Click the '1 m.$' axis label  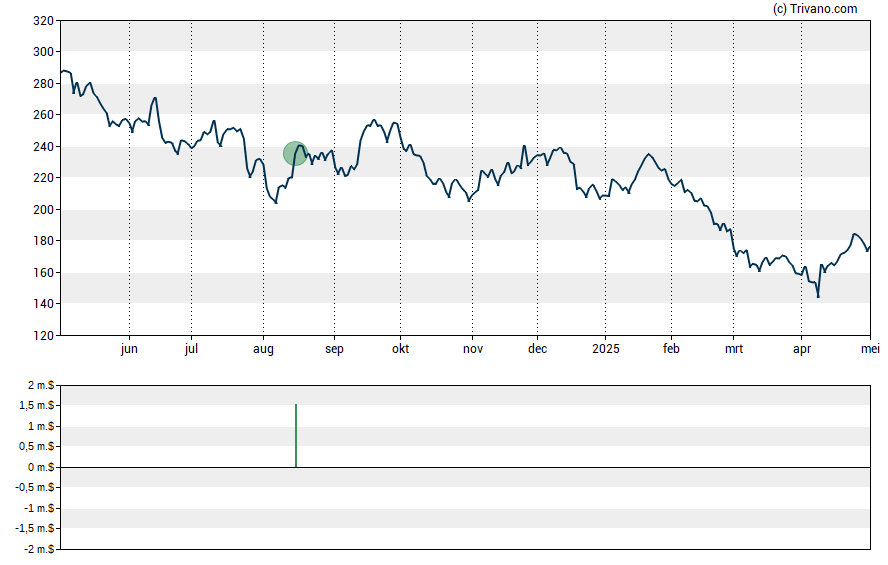pos(41,426)
